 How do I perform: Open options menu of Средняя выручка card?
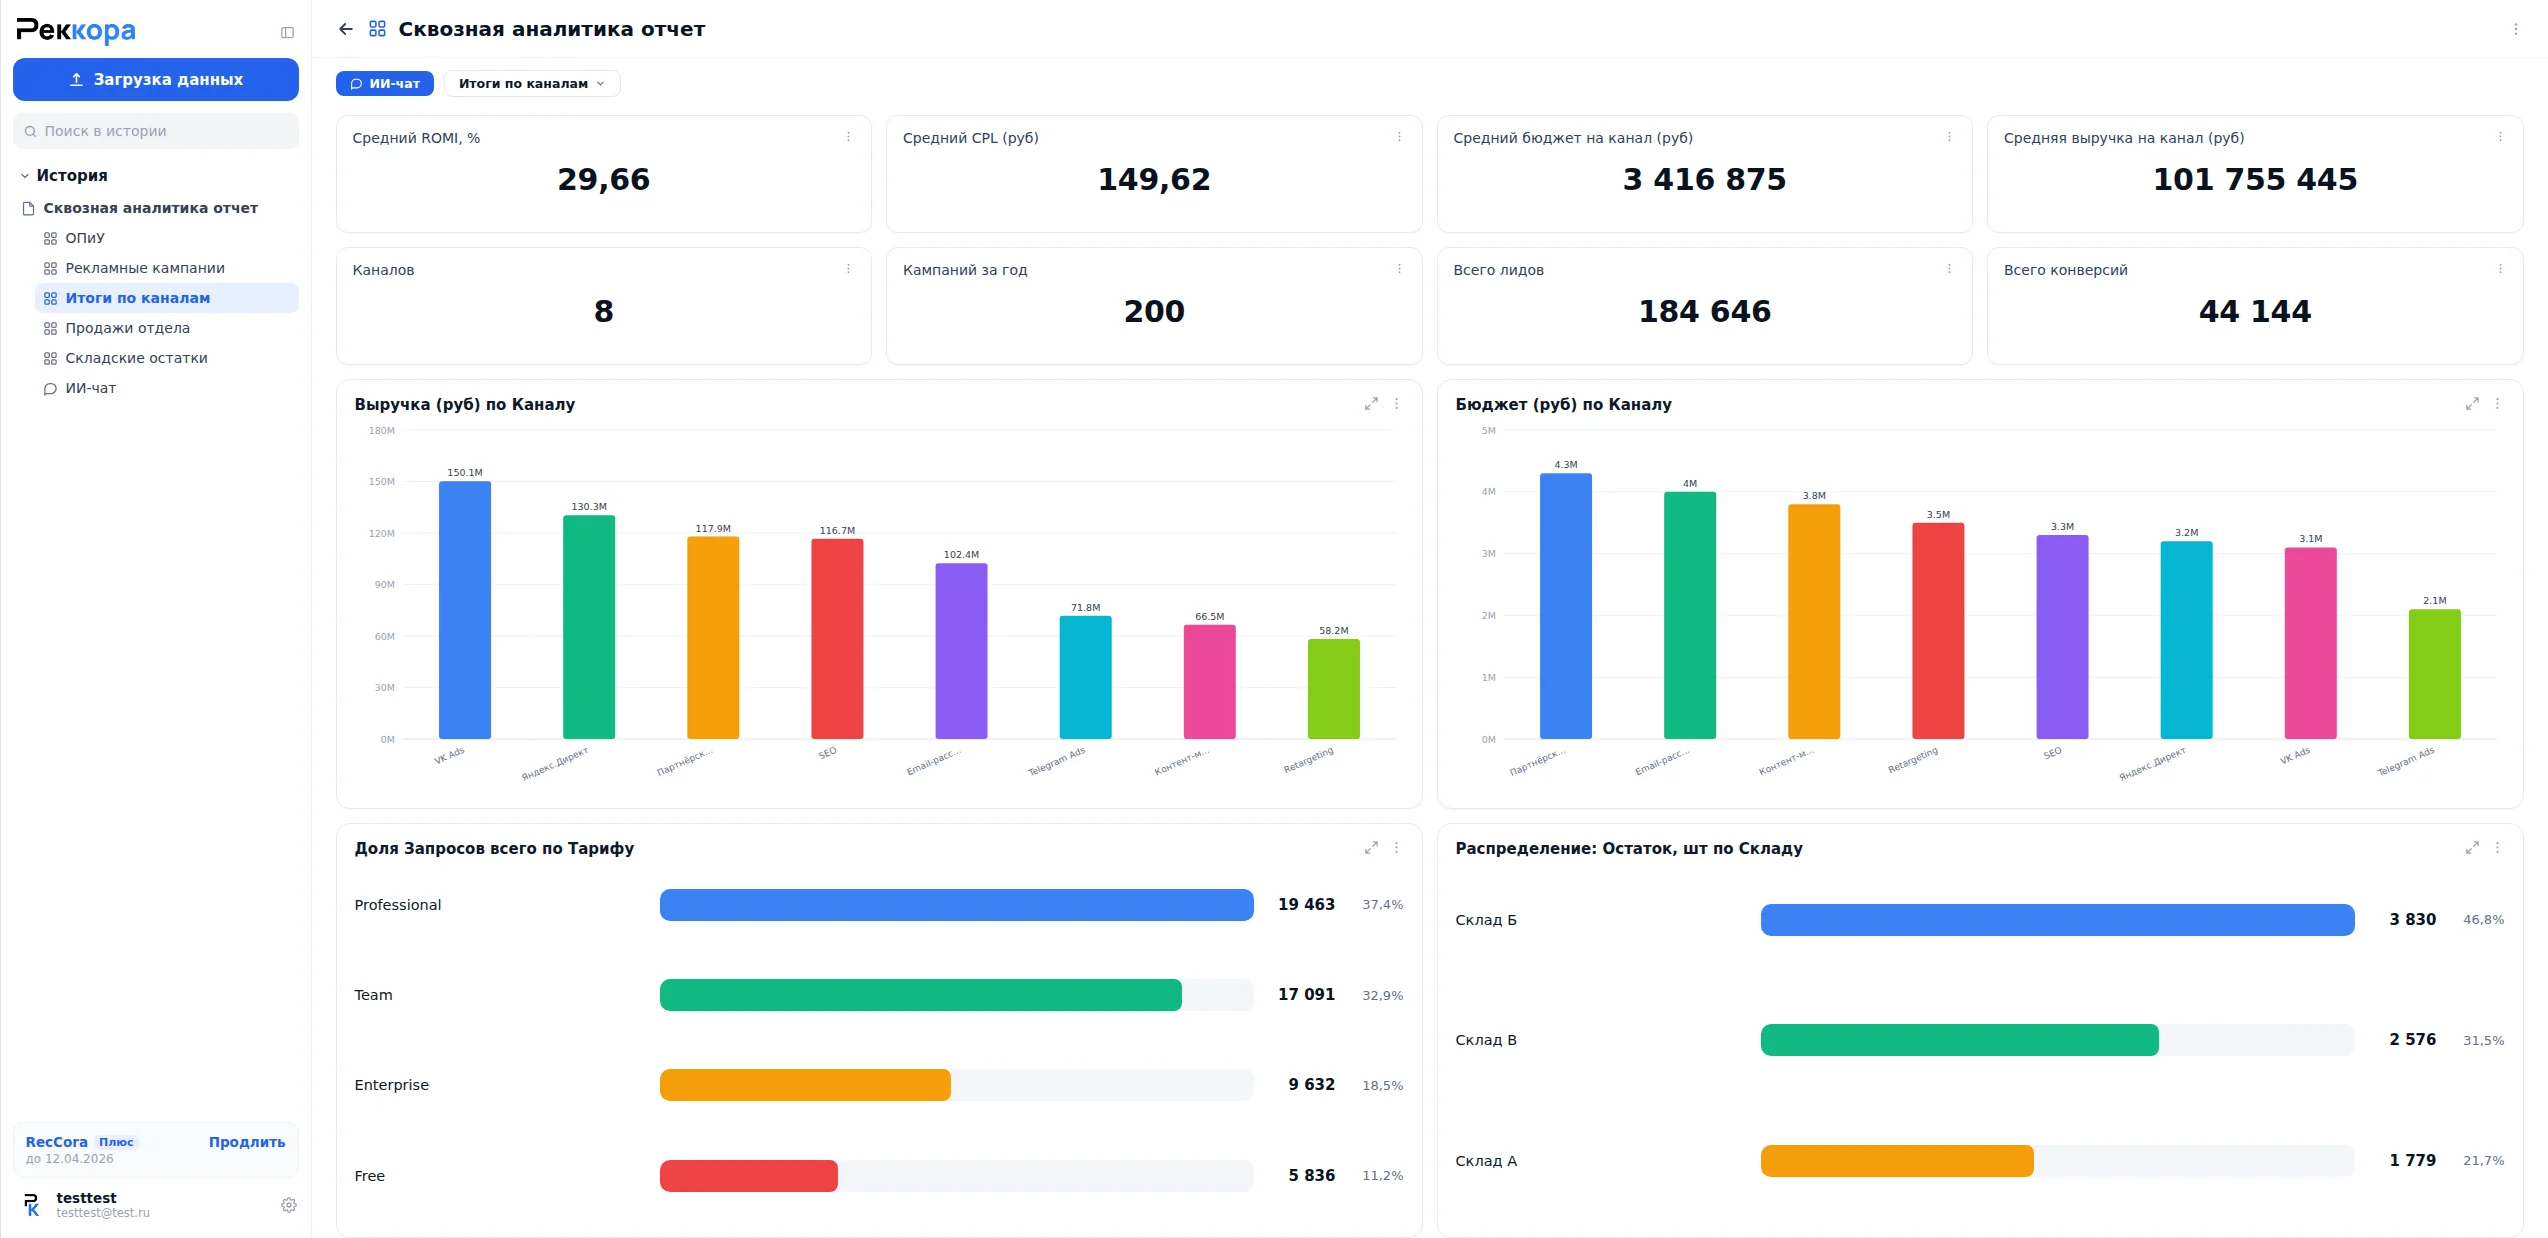tap(2500, 137)
